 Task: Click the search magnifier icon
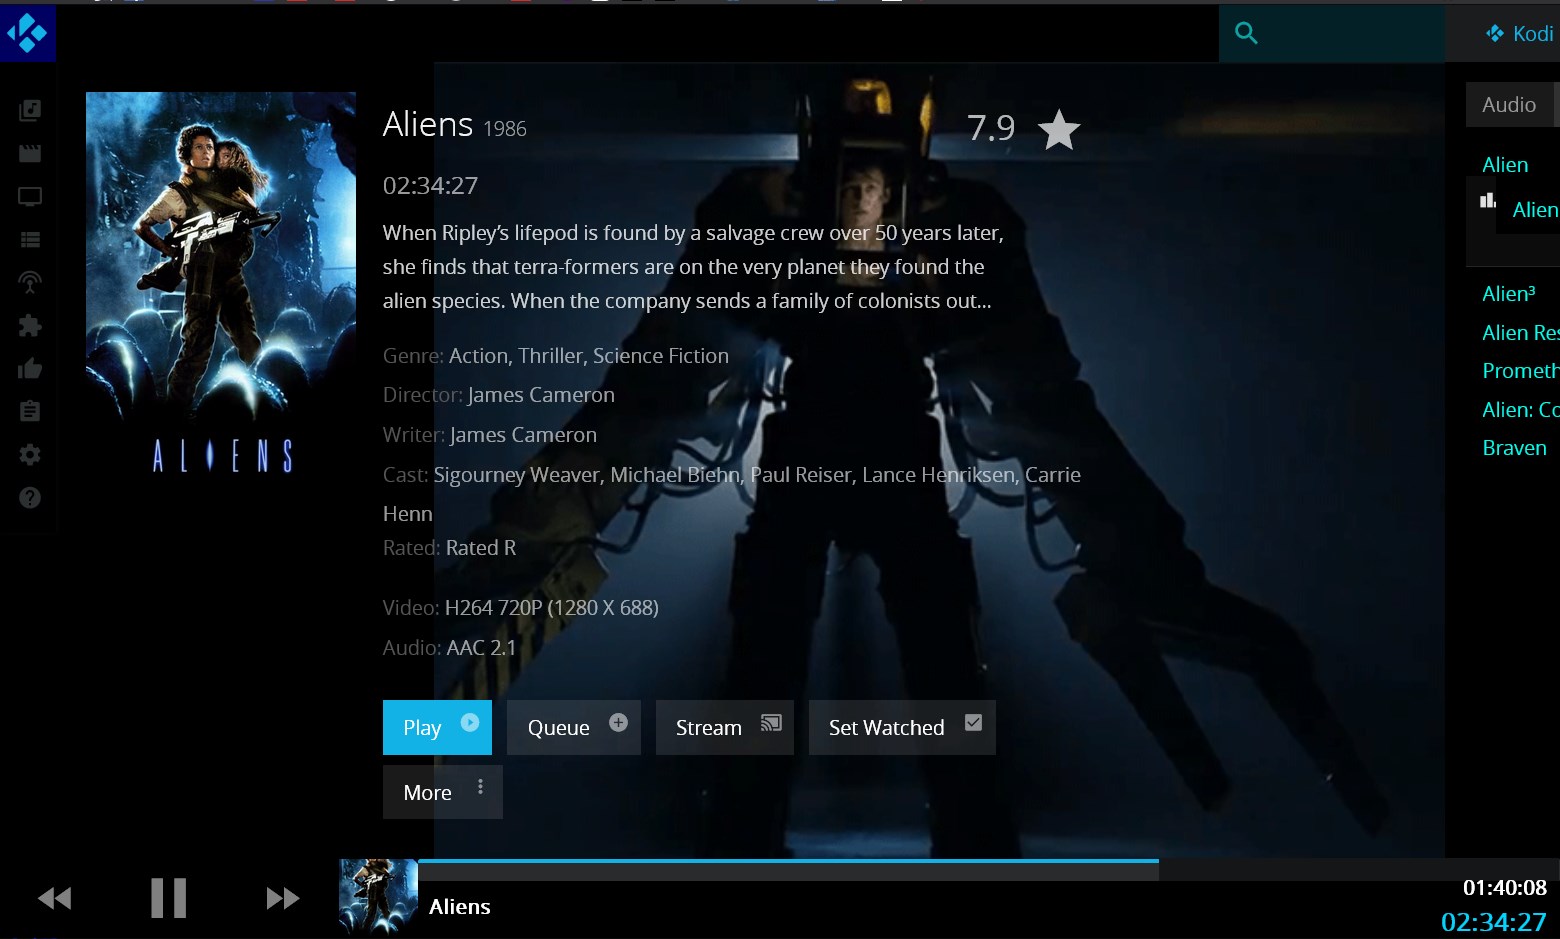pos(1246,33)
